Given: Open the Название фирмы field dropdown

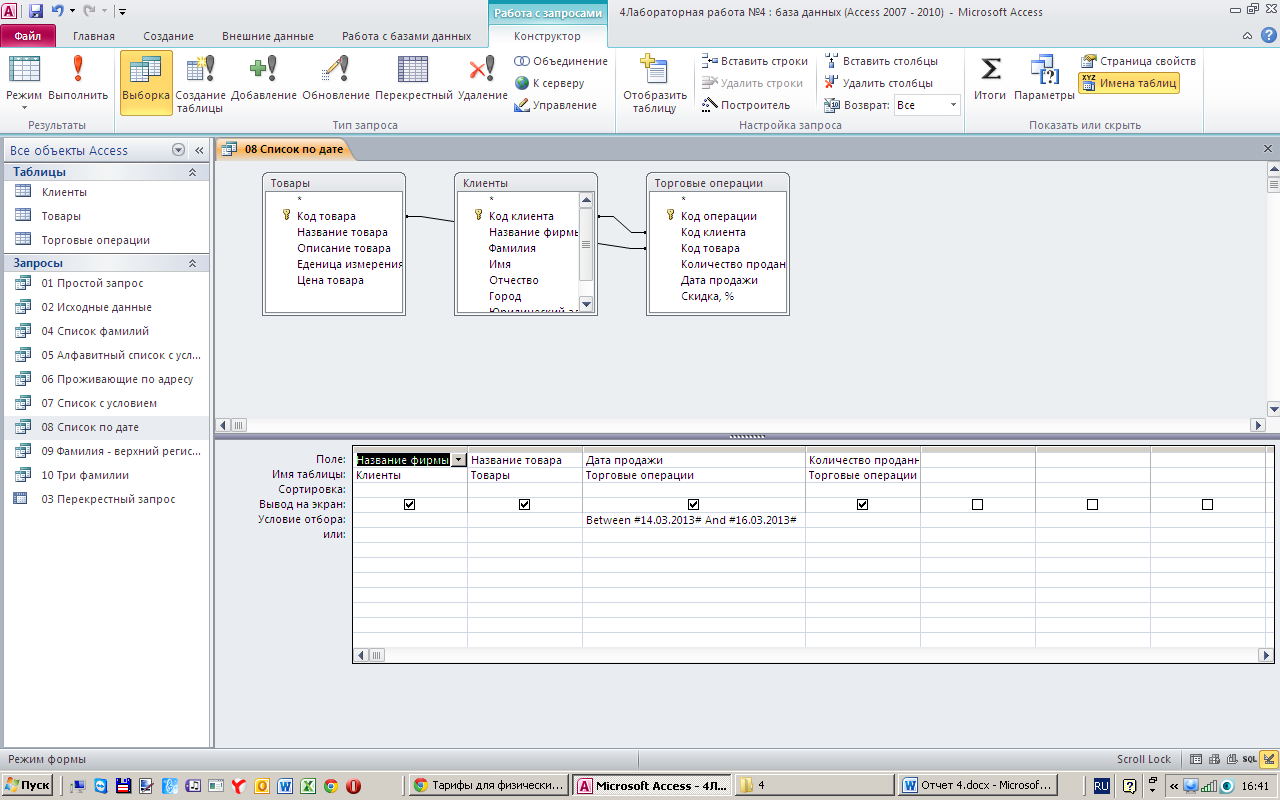Looking at the screenshot, I should [x=459, y=460].
